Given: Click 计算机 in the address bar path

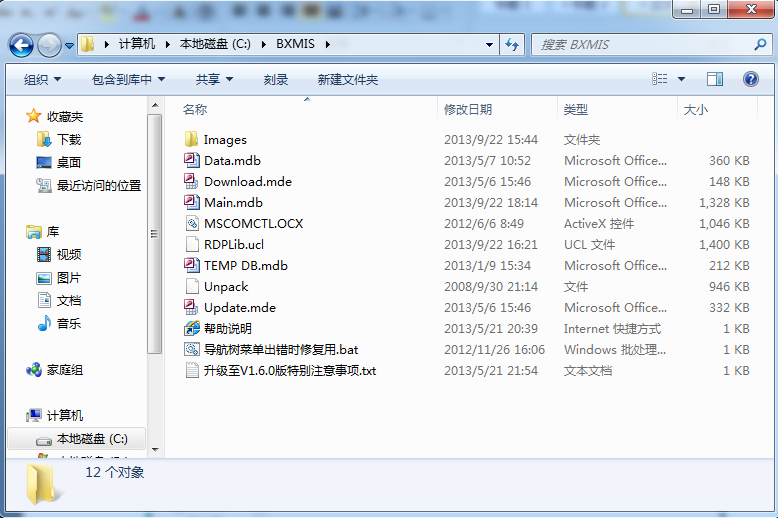Looking at the screenshot, I should pos(136,44).
